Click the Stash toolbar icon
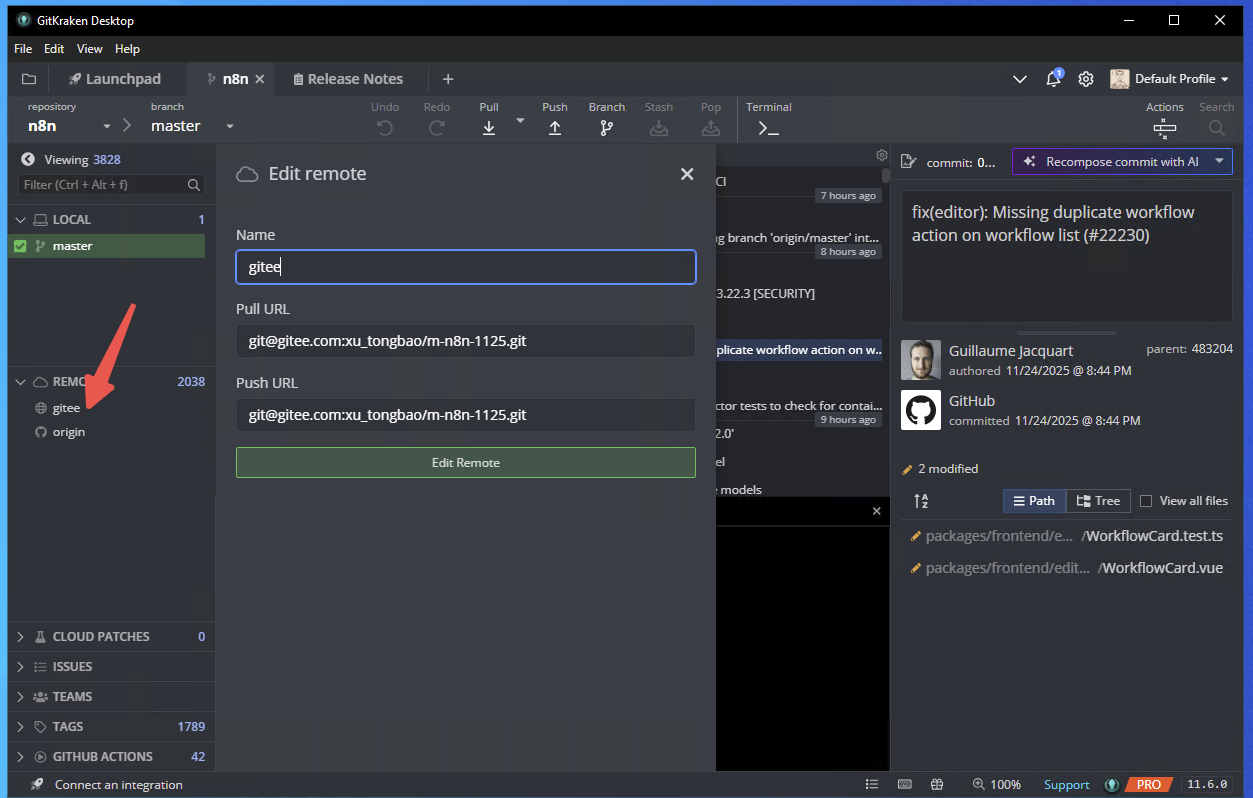Viewport: 1253px width, 798px height. click(x=659, y=128)
